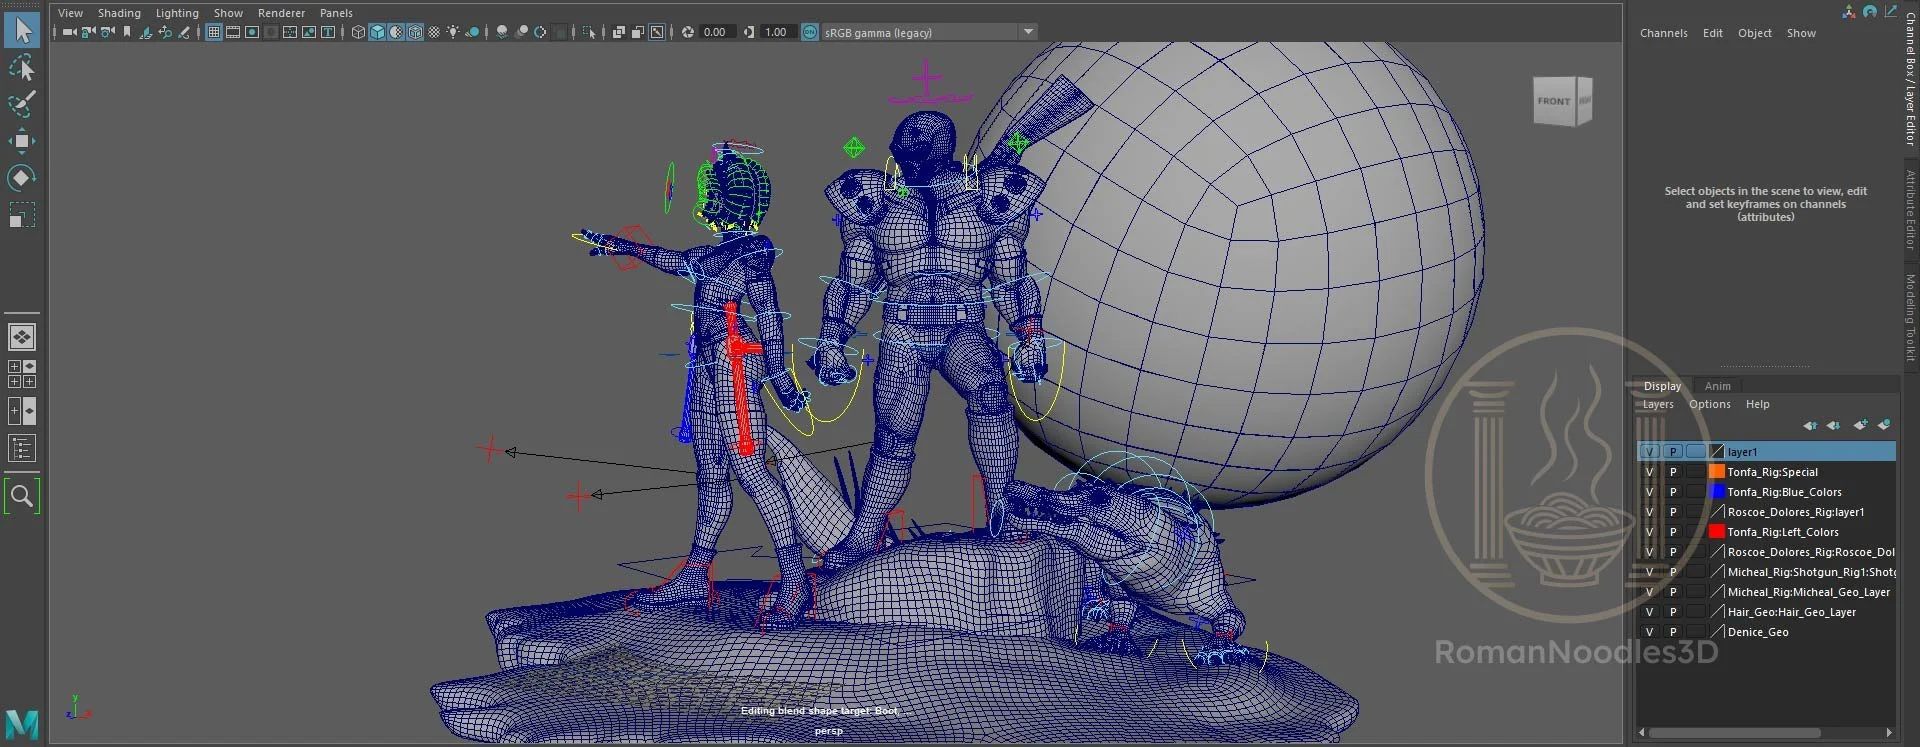This screenshot has width=1920, height=747.
Task: Toggle visibility of Denice_Geo layer
Action: (x=1649, y=632)
